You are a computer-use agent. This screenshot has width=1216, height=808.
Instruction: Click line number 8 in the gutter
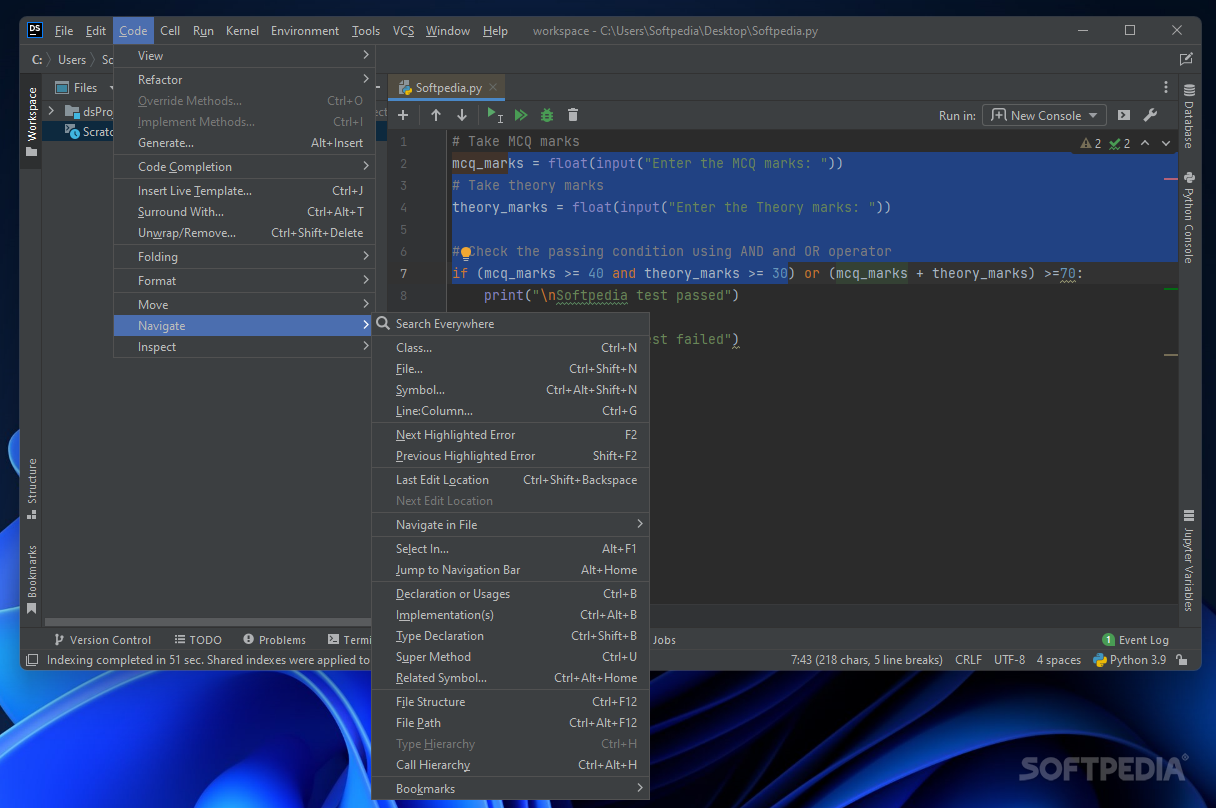[x=403, y=296]
